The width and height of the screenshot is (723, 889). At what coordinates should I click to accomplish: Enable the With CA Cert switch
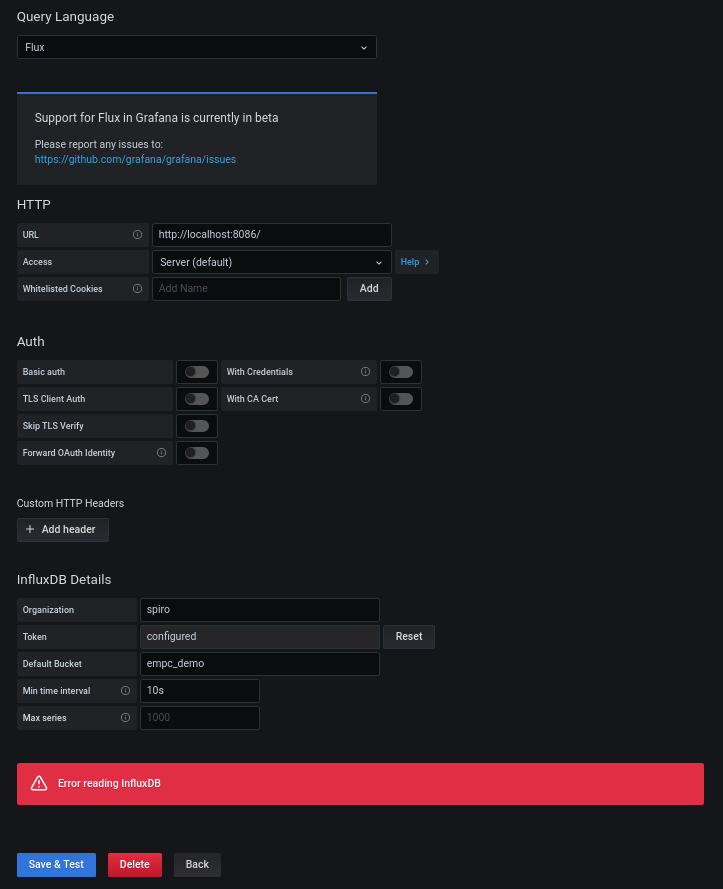(x=400, y=399)
